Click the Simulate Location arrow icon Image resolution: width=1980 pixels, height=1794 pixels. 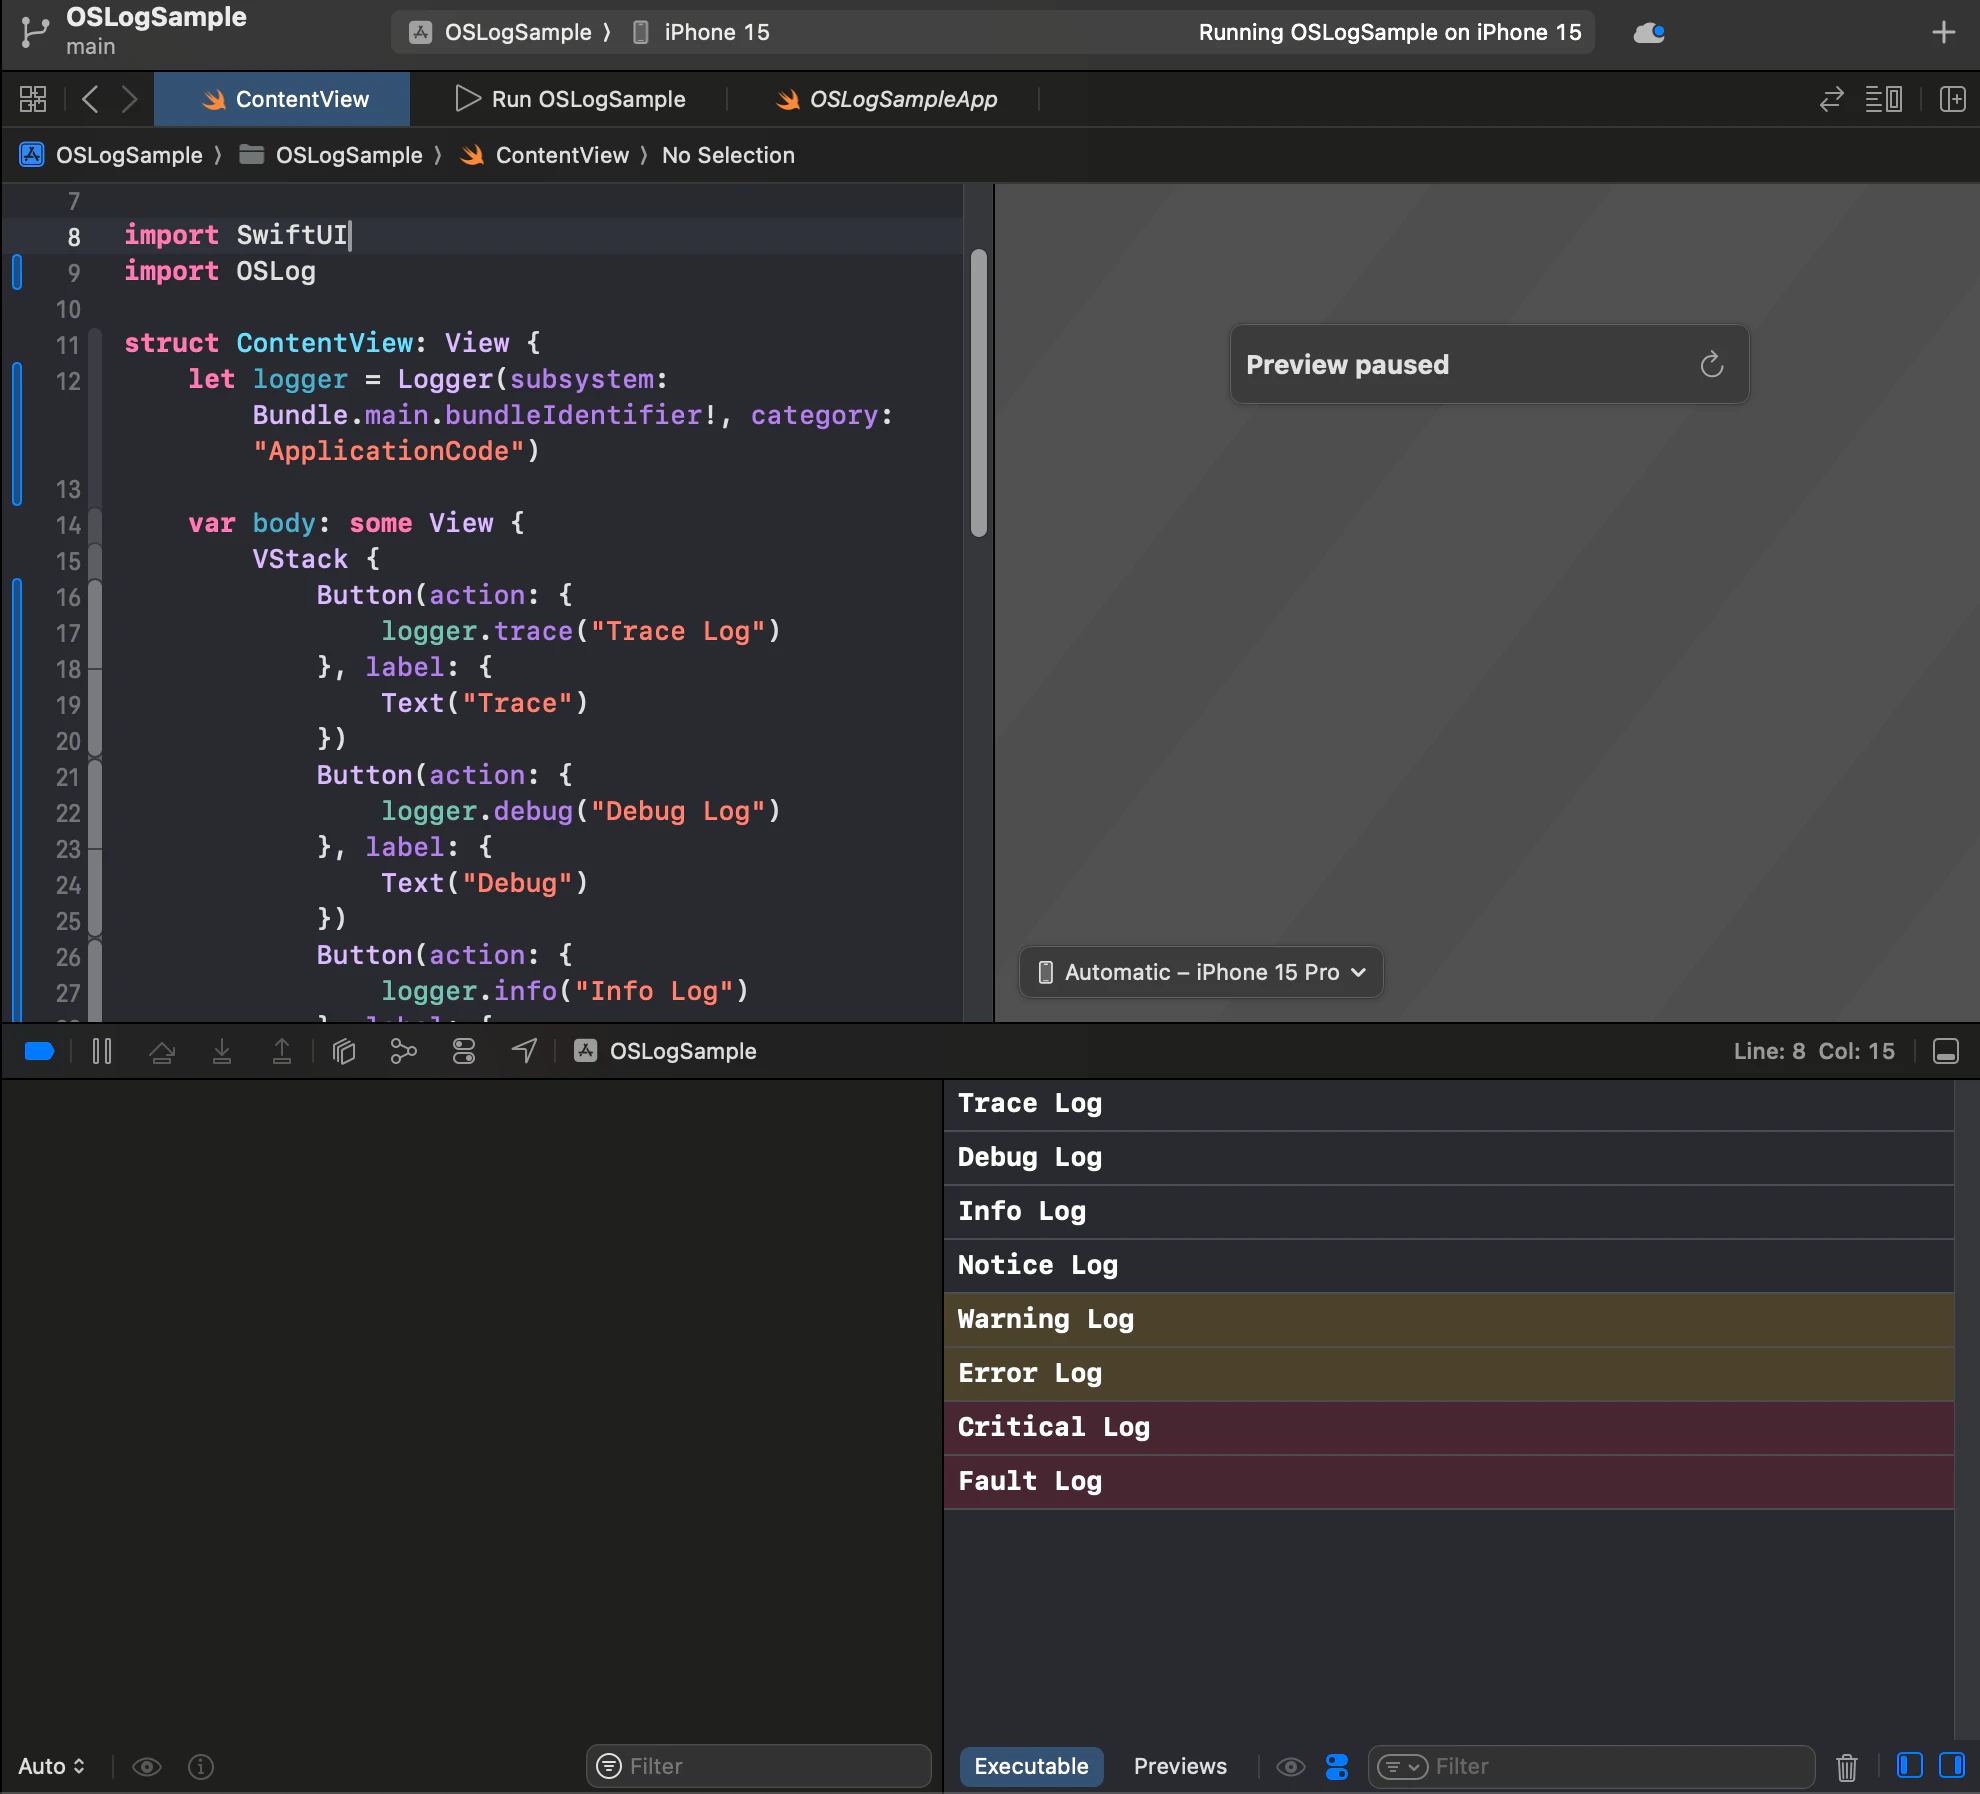[524, 1051]
